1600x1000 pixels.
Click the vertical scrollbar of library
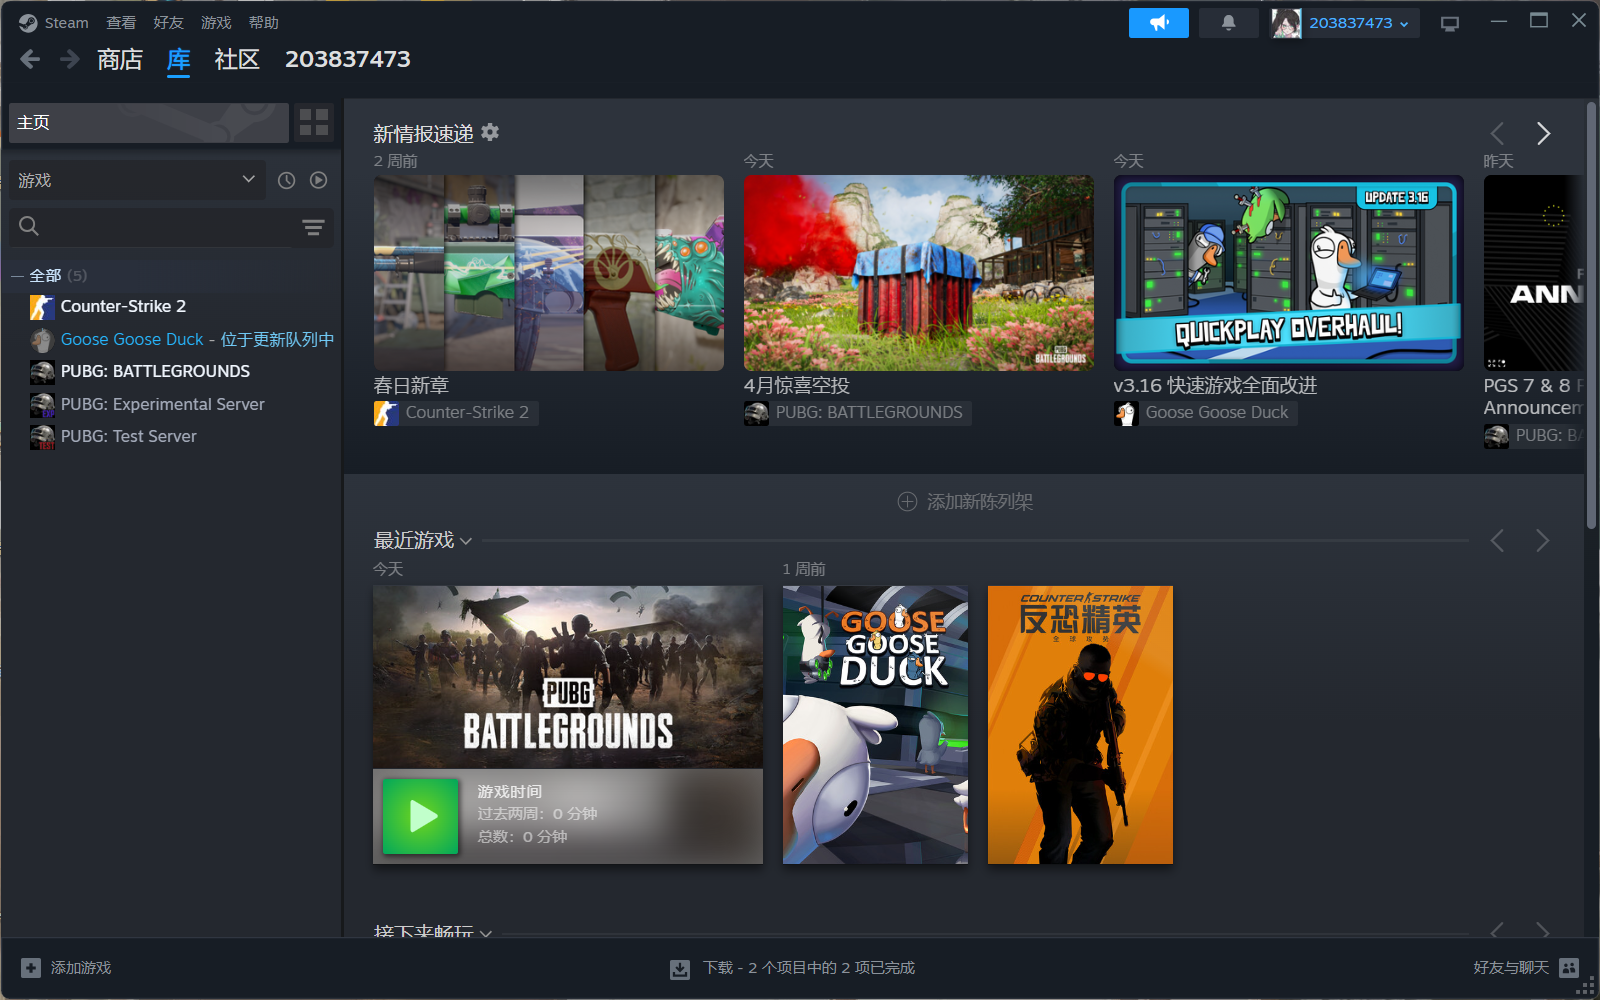[x=1591, y=316]
